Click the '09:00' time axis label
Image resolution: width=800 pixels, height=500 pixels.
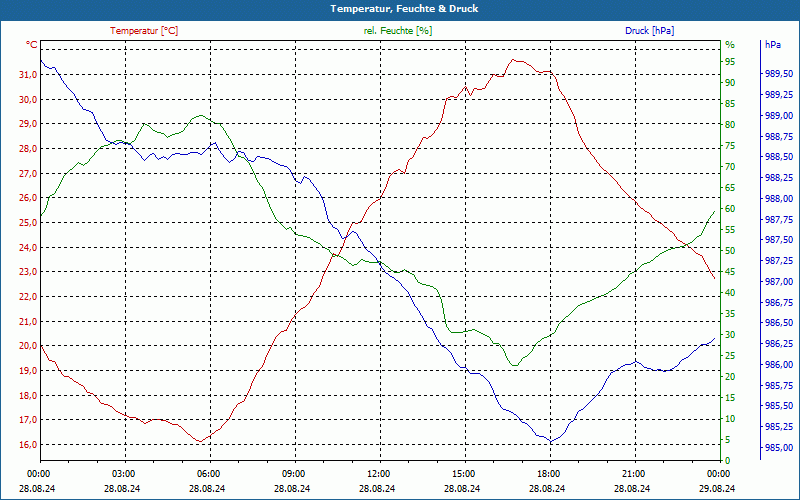[293, 474]
